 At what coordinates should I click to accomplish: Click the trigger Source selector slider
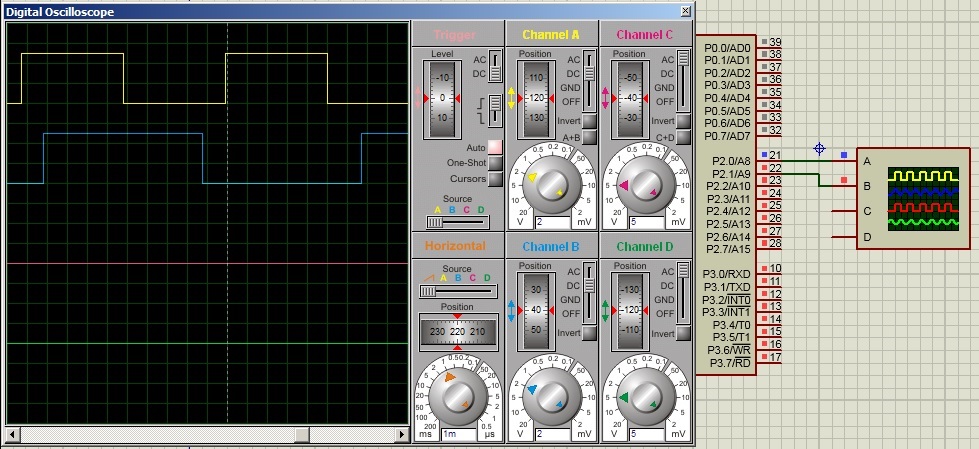[x=458, y=222]
